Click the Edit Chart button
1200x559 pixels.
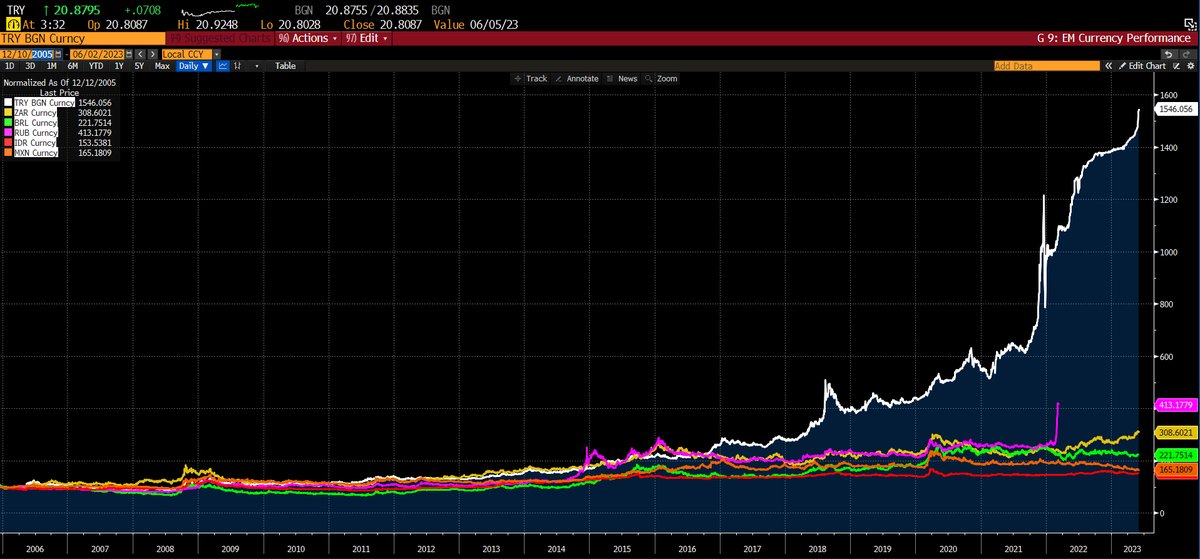coord(1141,66)
